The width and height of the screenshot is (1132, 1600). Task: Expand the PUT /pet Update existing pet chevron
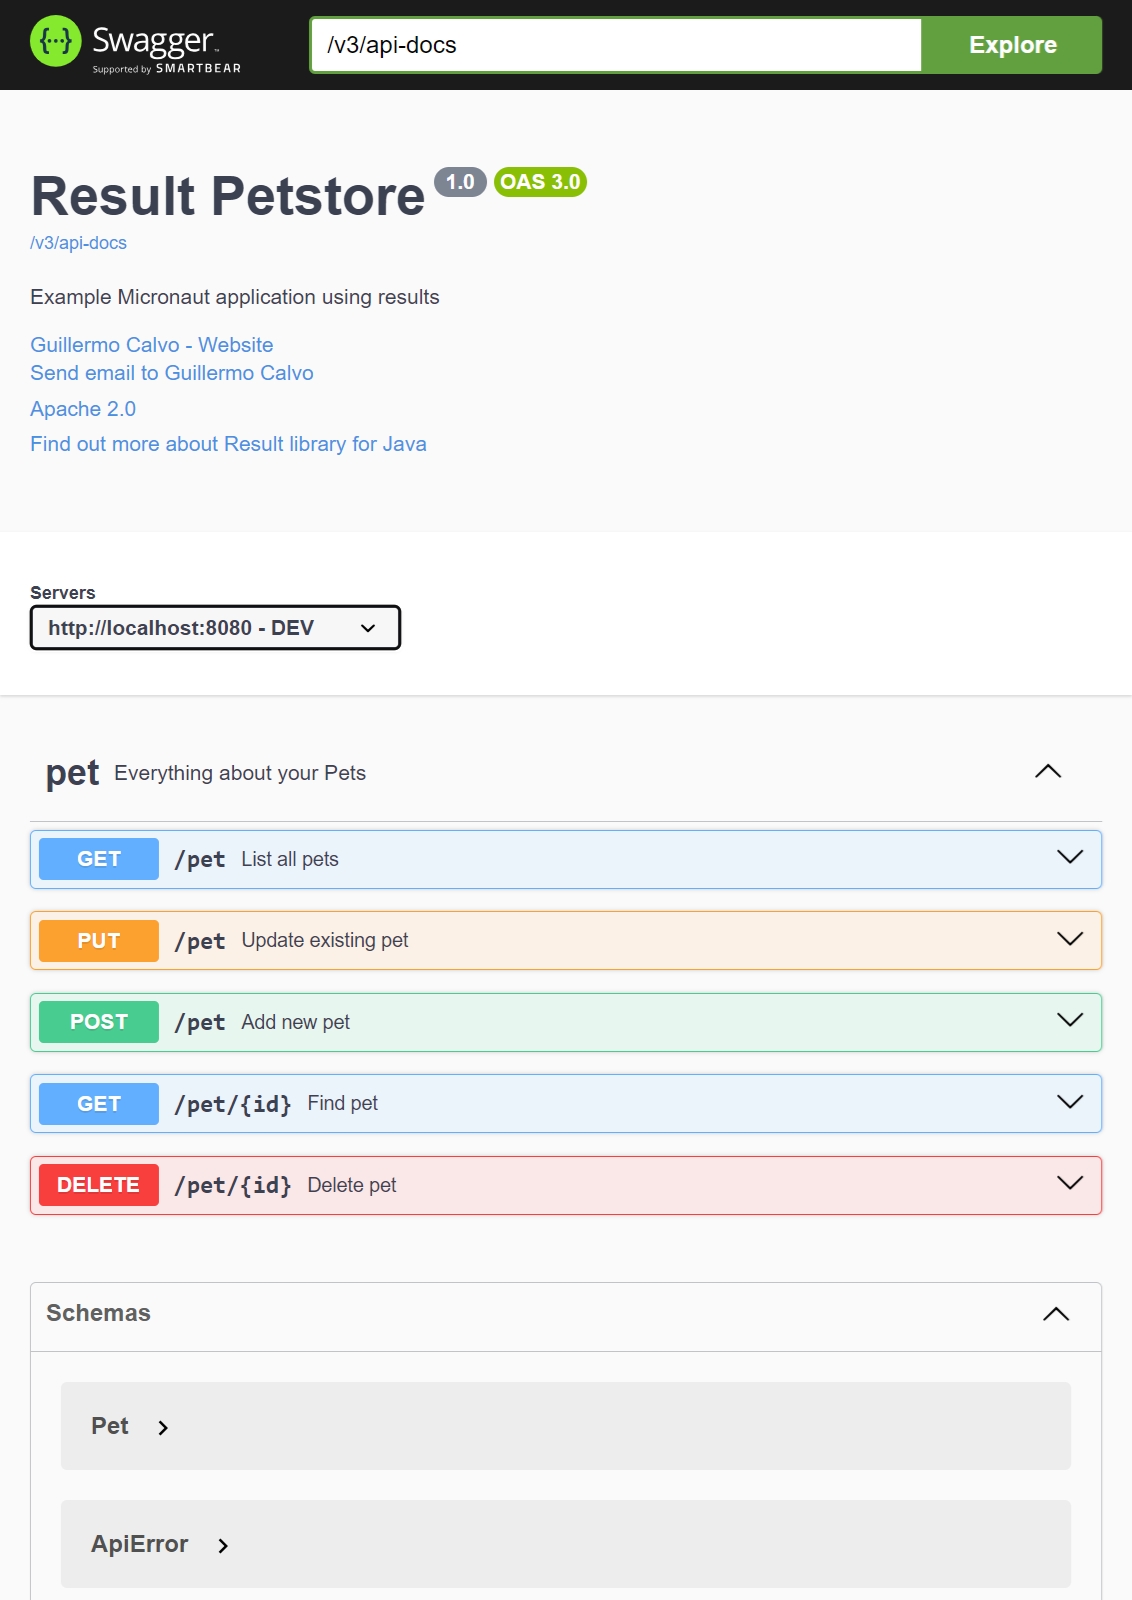coord(1069,940)
